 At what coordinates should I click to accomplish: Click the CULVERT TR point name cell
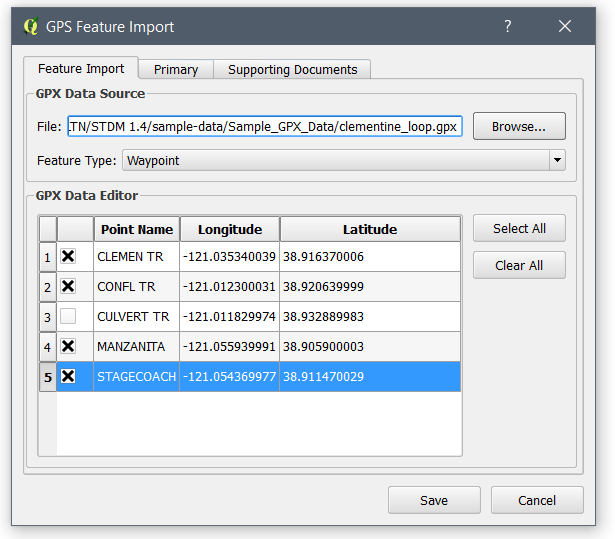tap(136, 316)
